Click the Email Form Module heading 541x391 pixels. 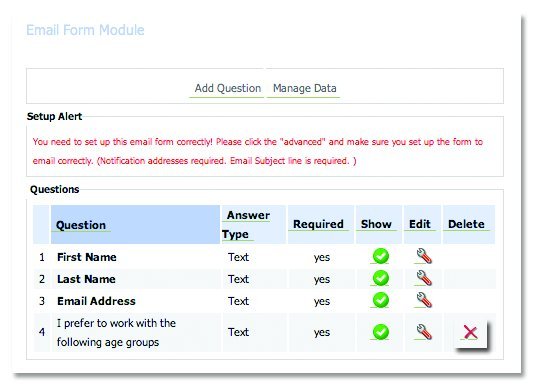[x=85, y=30]
